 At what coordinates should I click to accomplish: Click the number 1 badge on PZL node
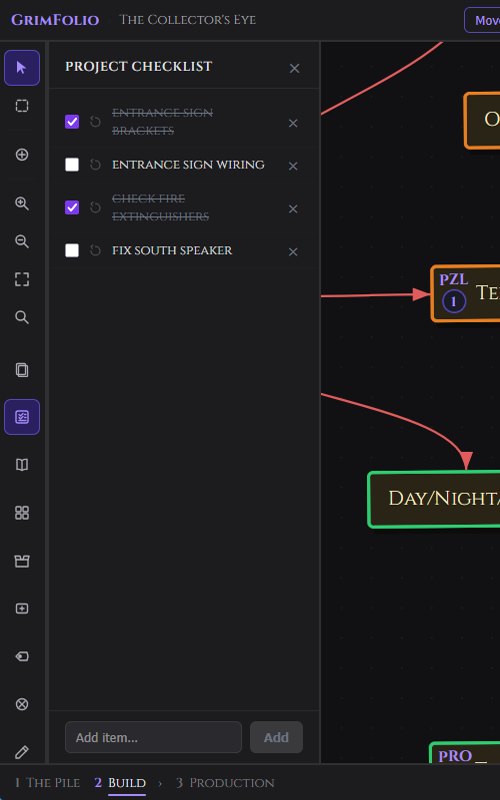click(x=454, y=302)
